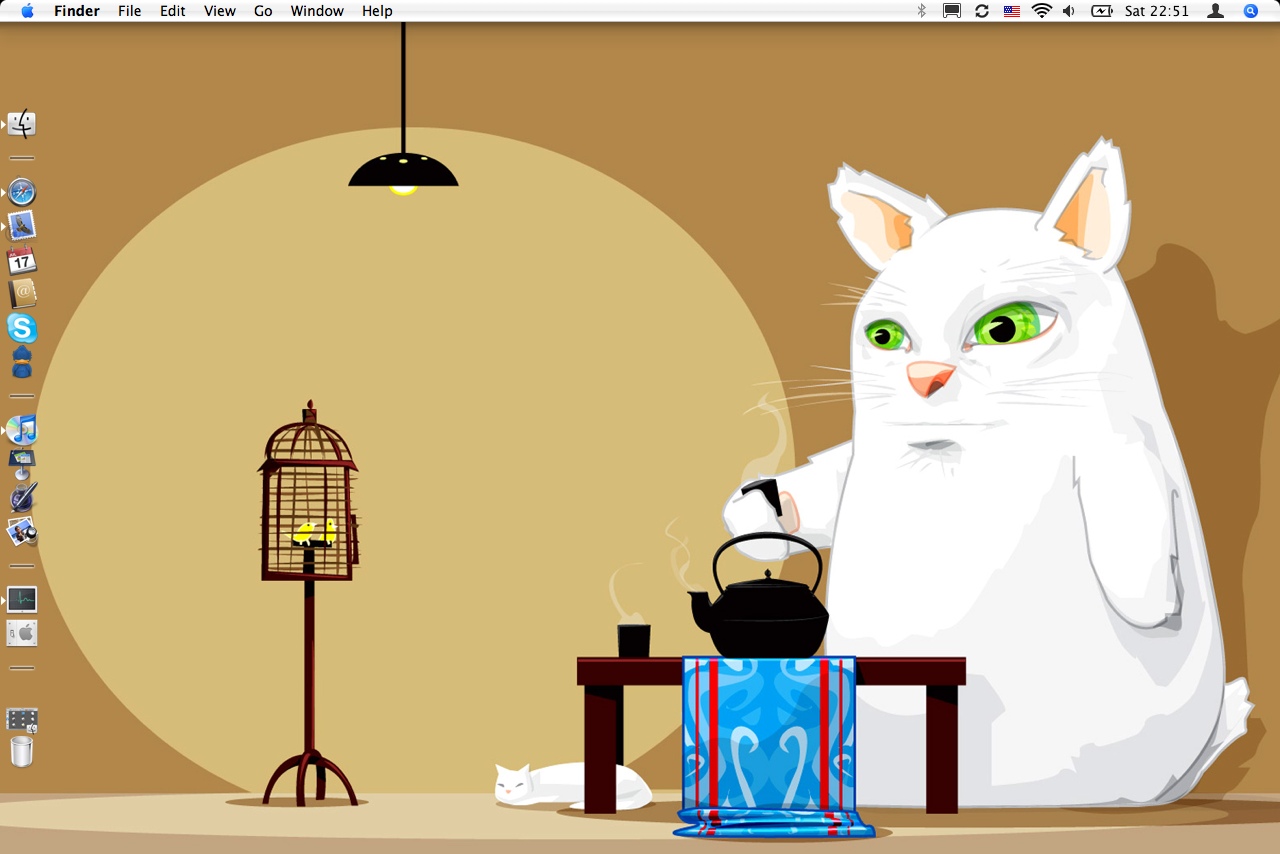The image size is (1280, 854).
Task: Open the Spaces/Exposé stack icon in the Dock
Action: click(x=22, y=719)
